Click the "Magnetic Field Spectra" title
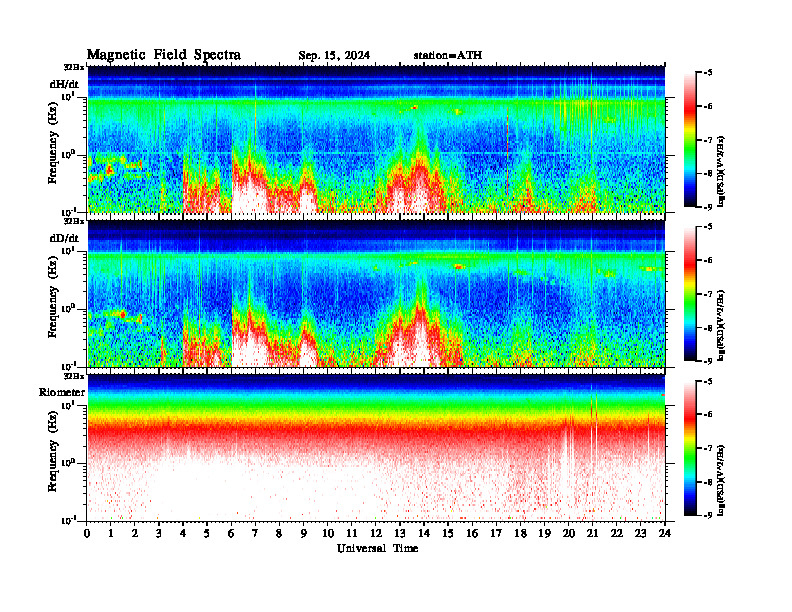 [x=164, y=55]
